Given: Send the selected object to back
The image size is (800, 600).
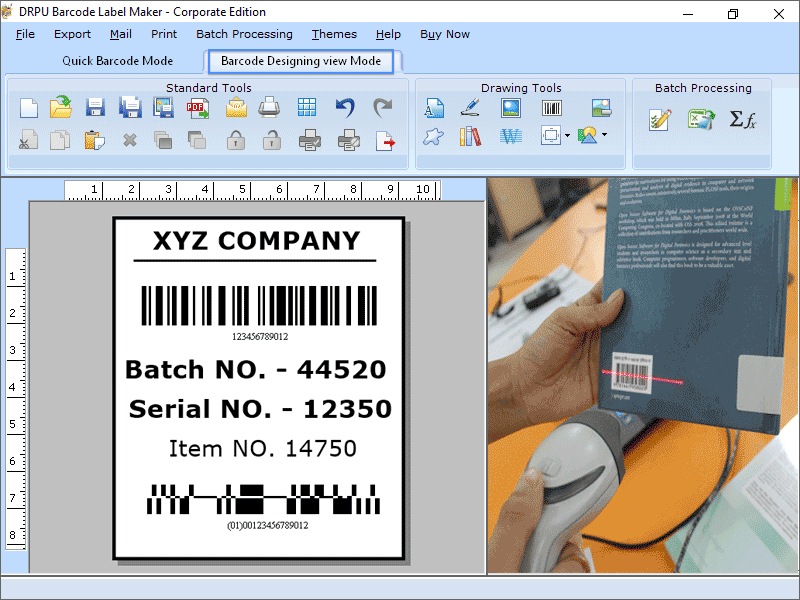Looking at the screenshot, I should coord(196,140).
